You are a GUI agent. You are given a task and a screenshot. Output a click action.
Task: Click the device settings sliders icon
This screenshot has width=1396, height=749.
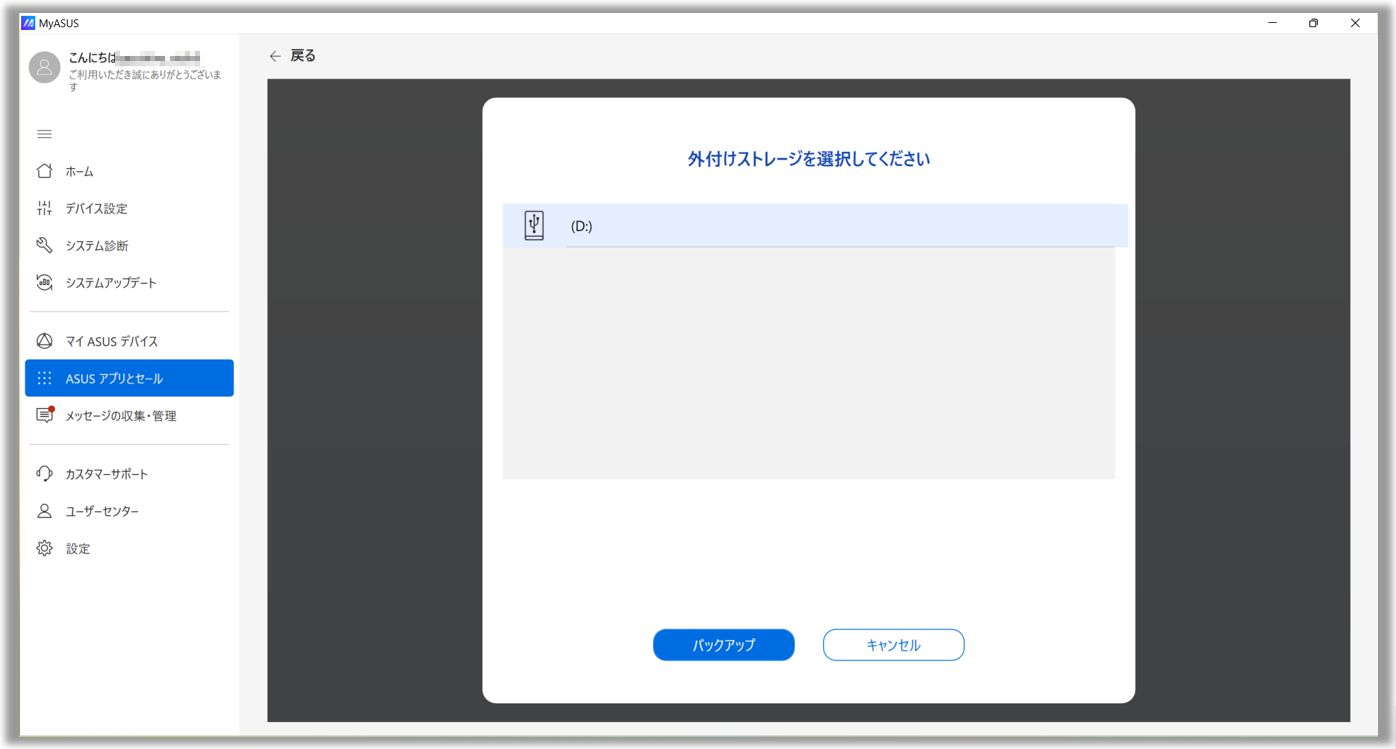coord(44,208)
